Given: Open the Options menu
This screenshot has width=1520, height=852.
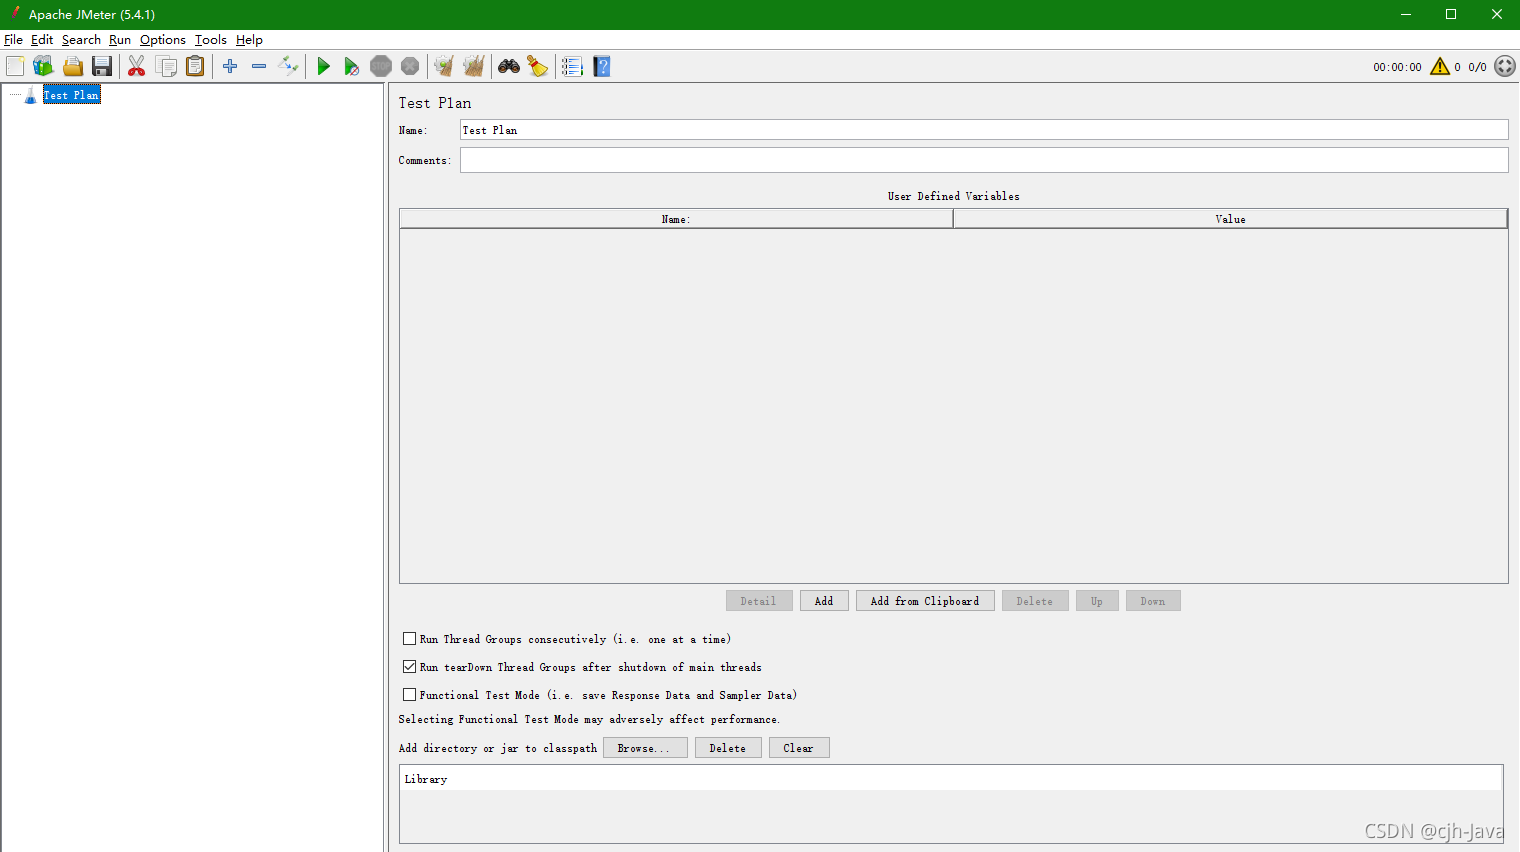Looking at the screenshot, I should pos(163,40).
